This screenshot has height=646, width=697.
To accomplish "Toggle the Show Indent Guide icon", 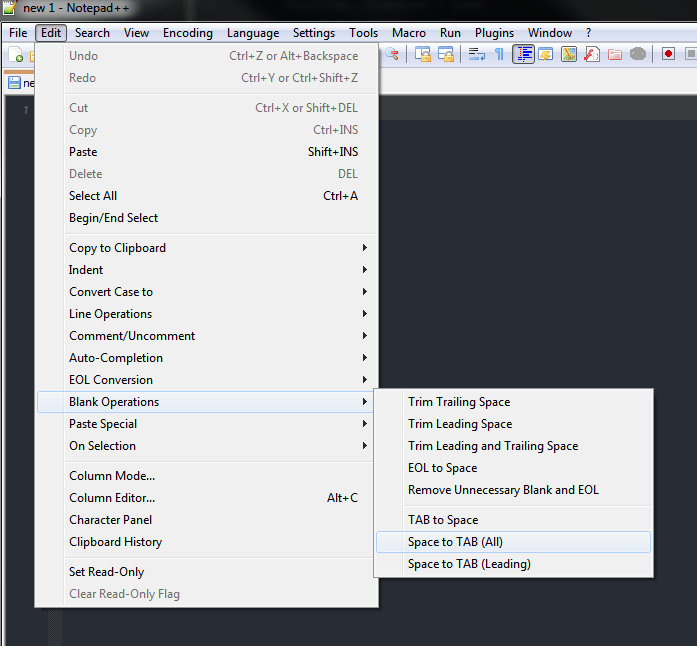I will [523, 54].
